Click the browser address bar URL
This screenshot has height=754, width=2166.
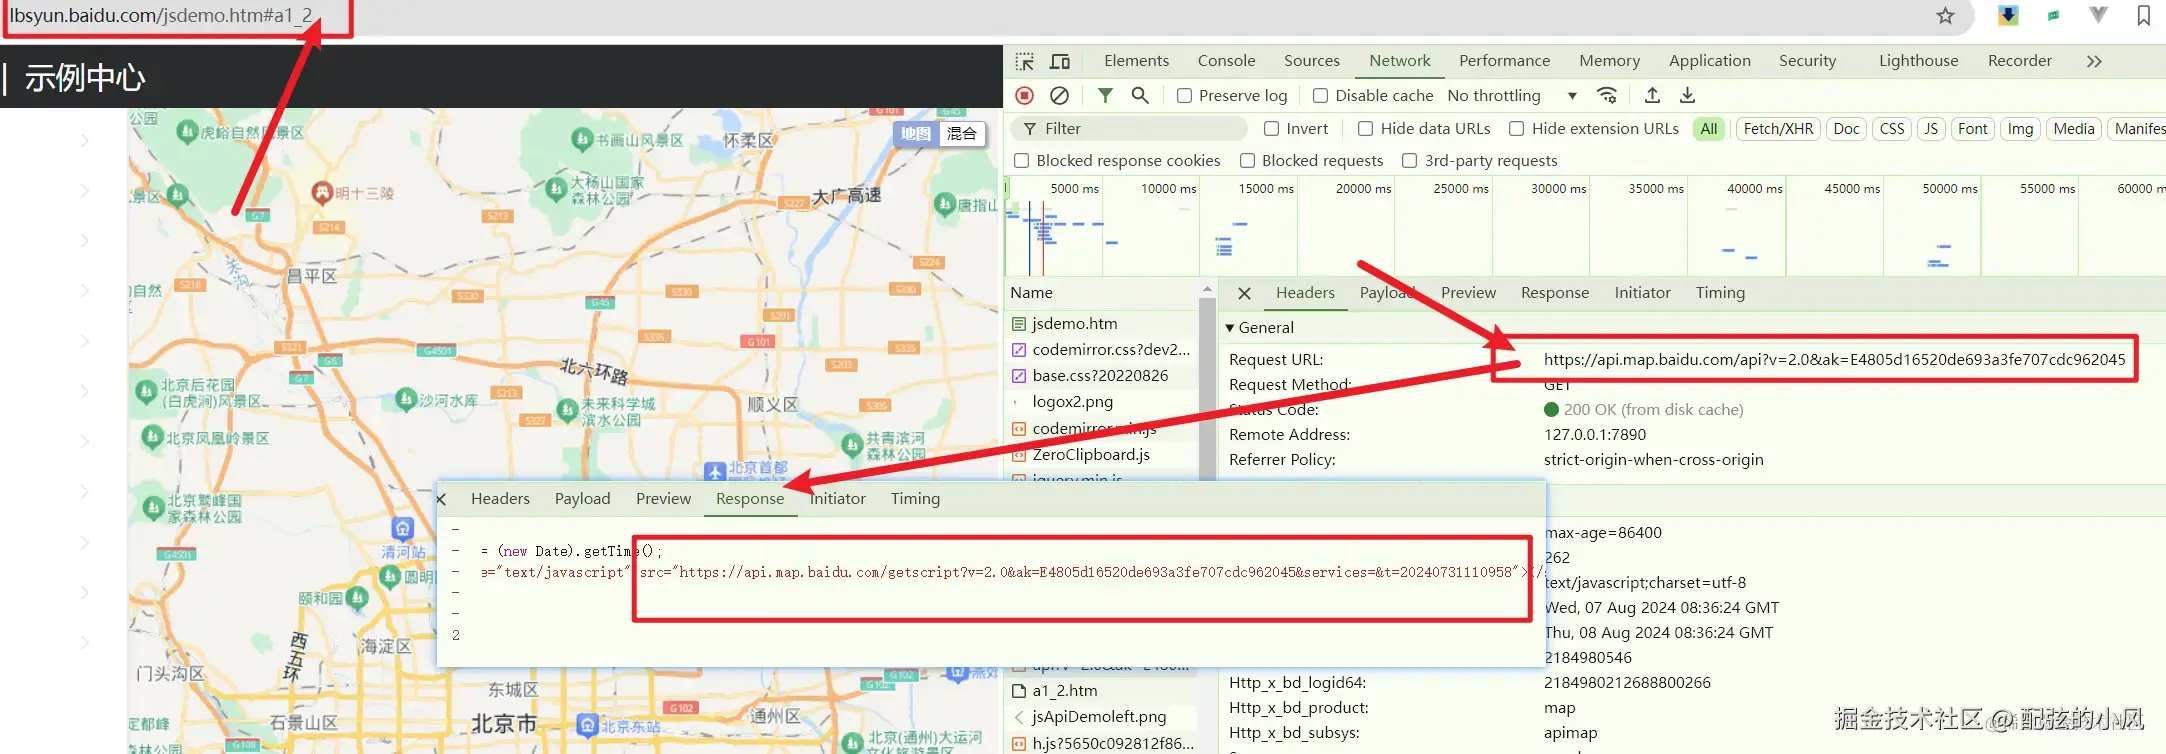[x=160, y=15]
